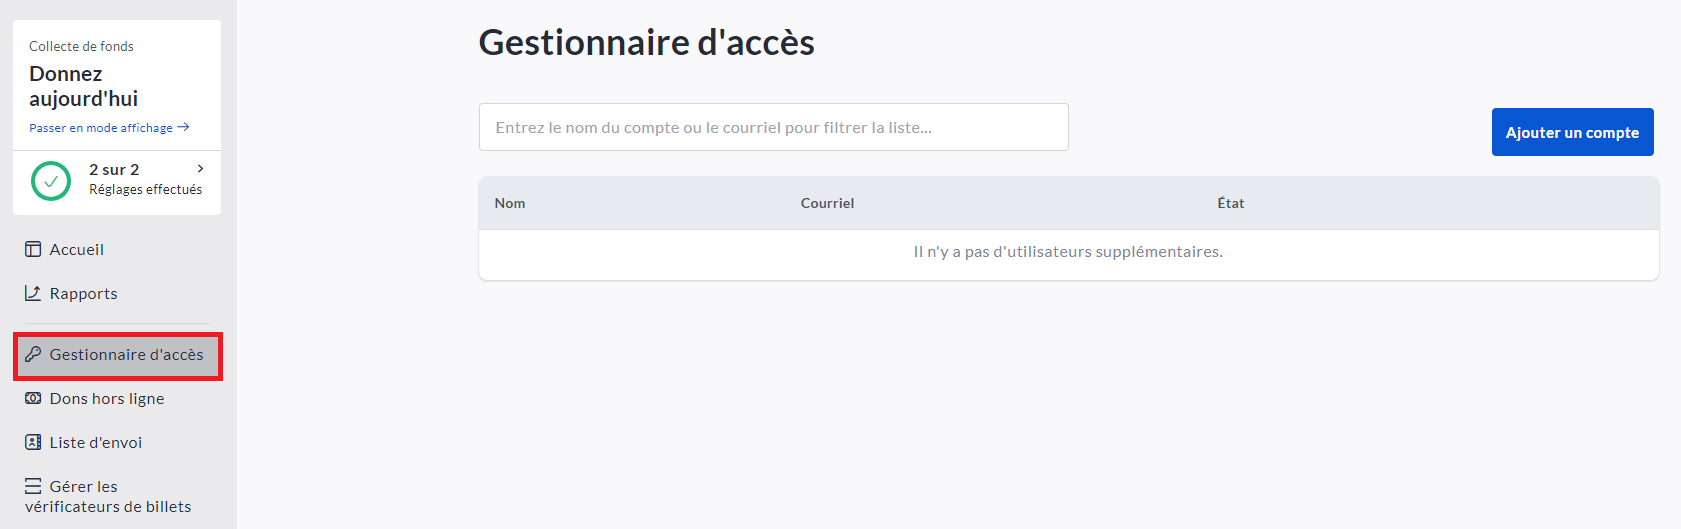Click the green checkmark circle icon
The image size is (1681, 529).
click(x=51, y=181)
